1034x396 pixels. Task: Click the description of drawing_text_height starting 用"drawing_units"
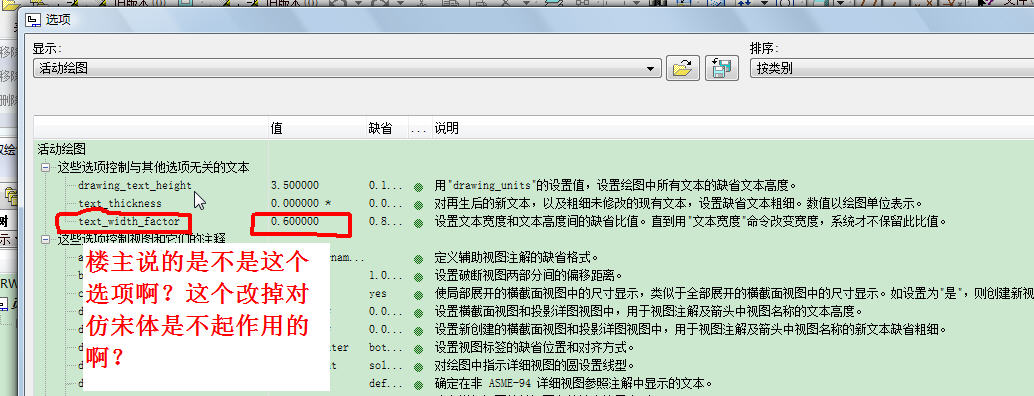[x=616, y=185]
